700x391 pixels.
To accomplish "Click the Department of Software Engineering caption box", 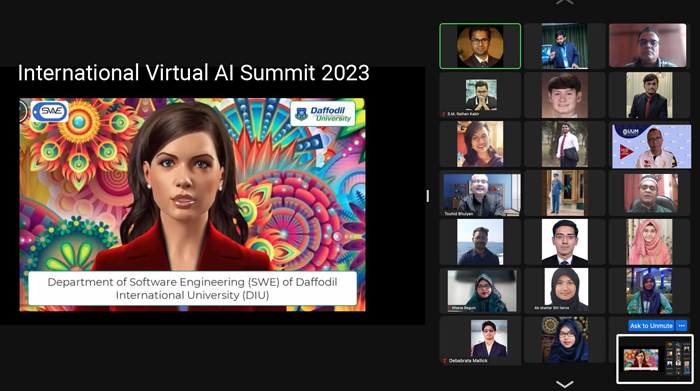I will [192, 288].
